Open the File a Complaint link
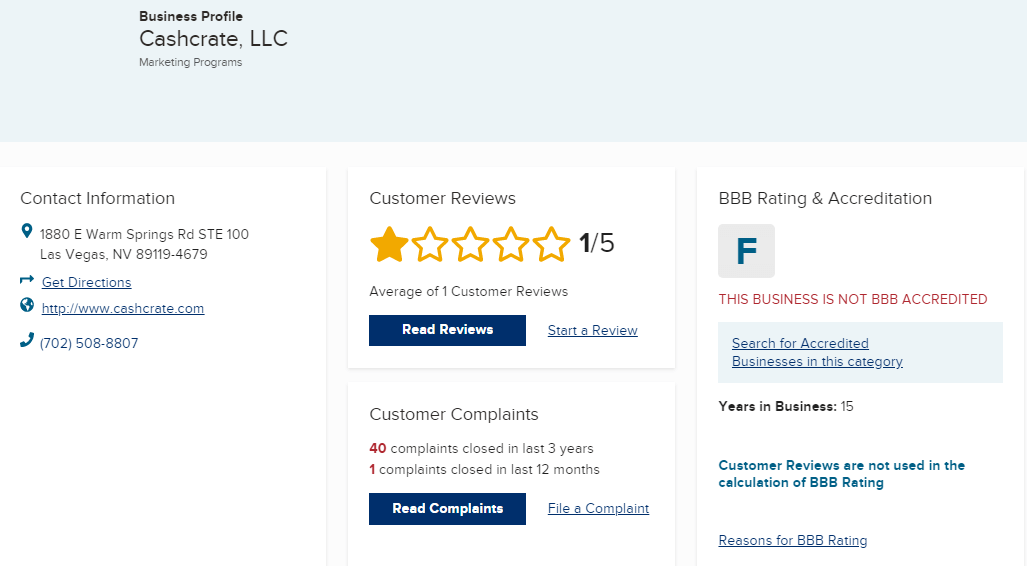 click(x=599, y=508)
